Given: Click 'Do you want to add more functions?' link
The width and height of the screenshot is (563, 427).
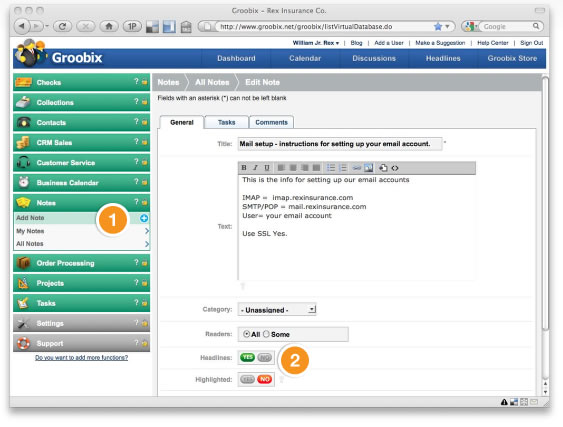Looking at the screenshot, I should coord(82,357).
